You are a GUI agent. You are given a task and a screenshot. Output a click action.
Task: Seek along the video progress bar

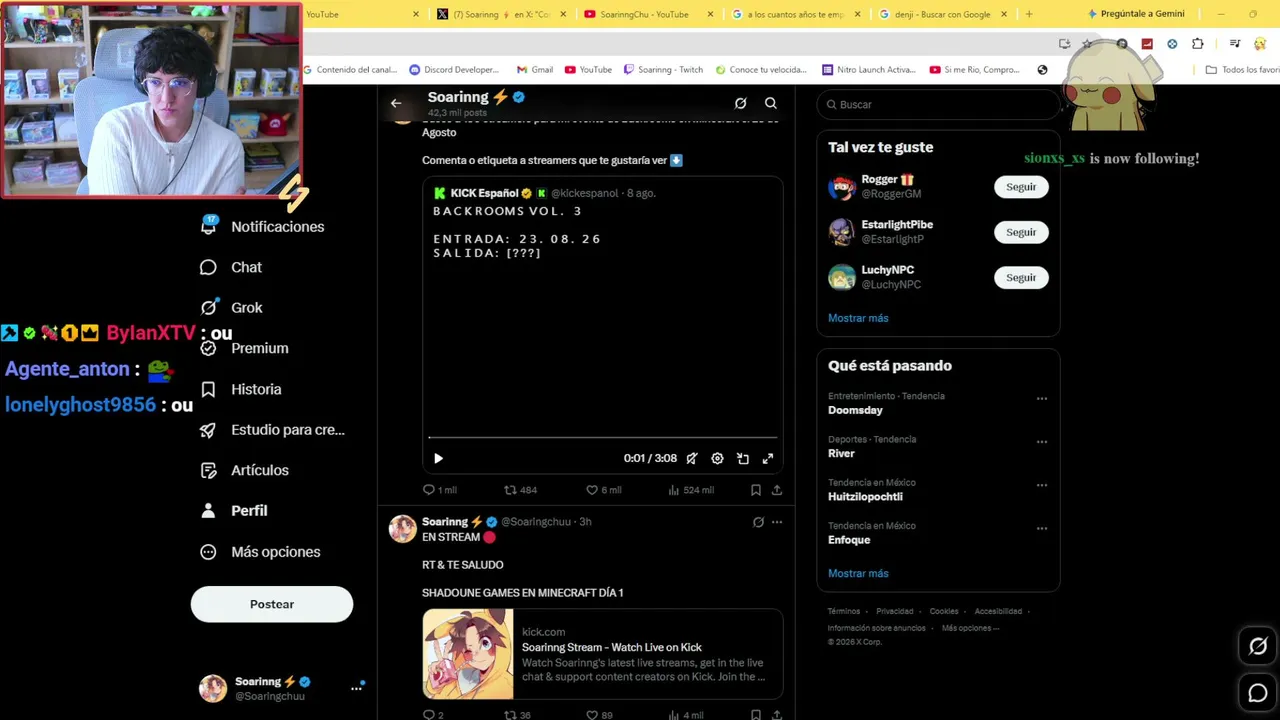pos(602,437)
